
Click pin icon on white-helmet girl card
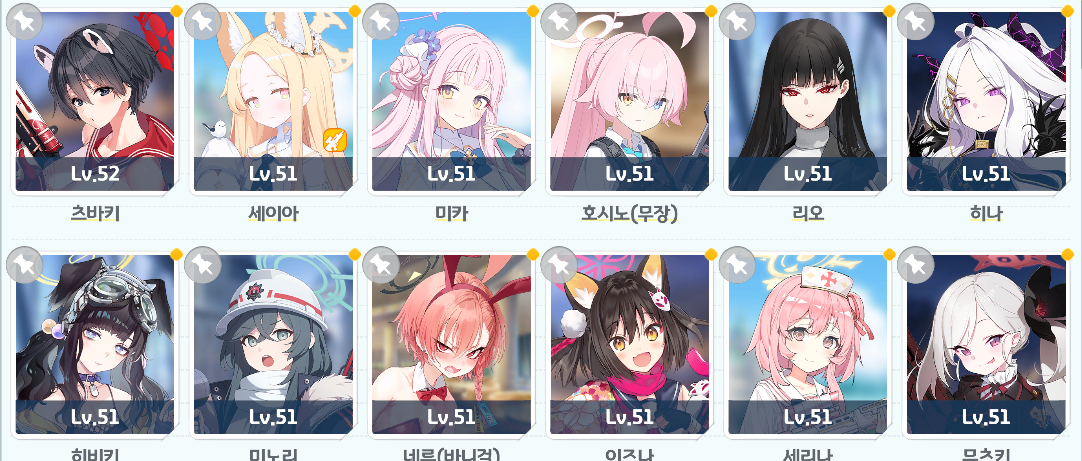(202, 264)
